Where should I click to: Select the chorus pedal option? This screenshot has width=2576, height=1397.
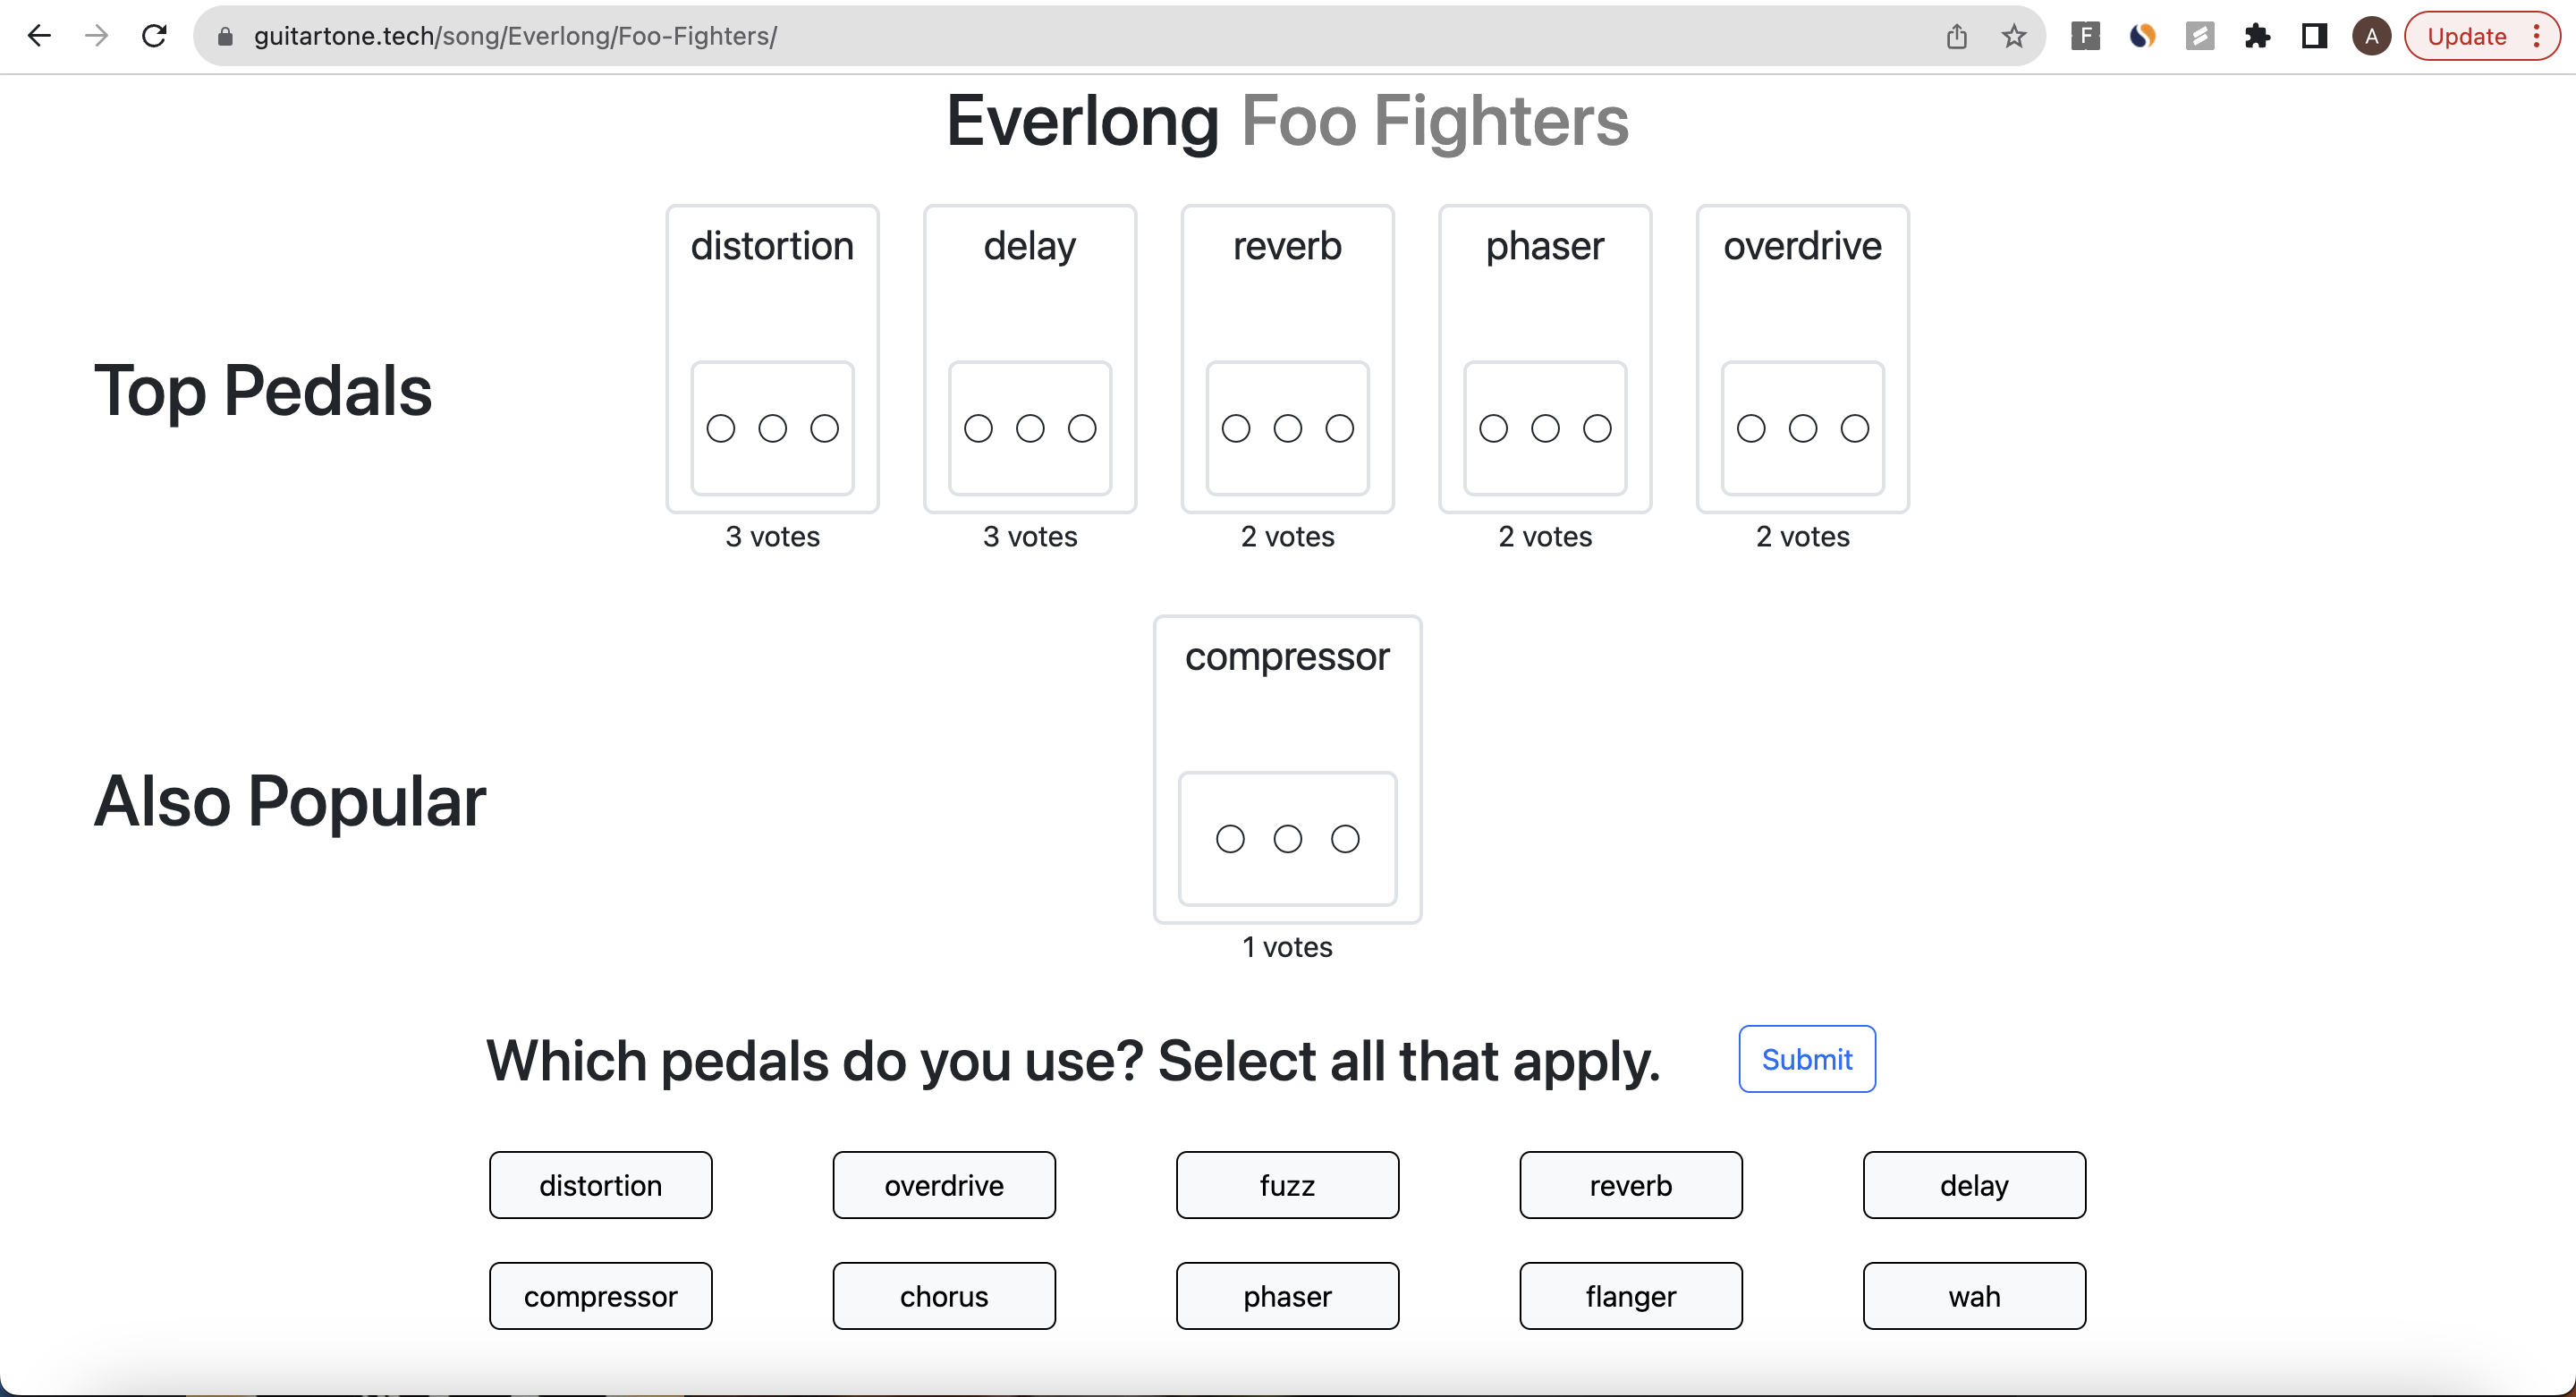point(944,1296)
